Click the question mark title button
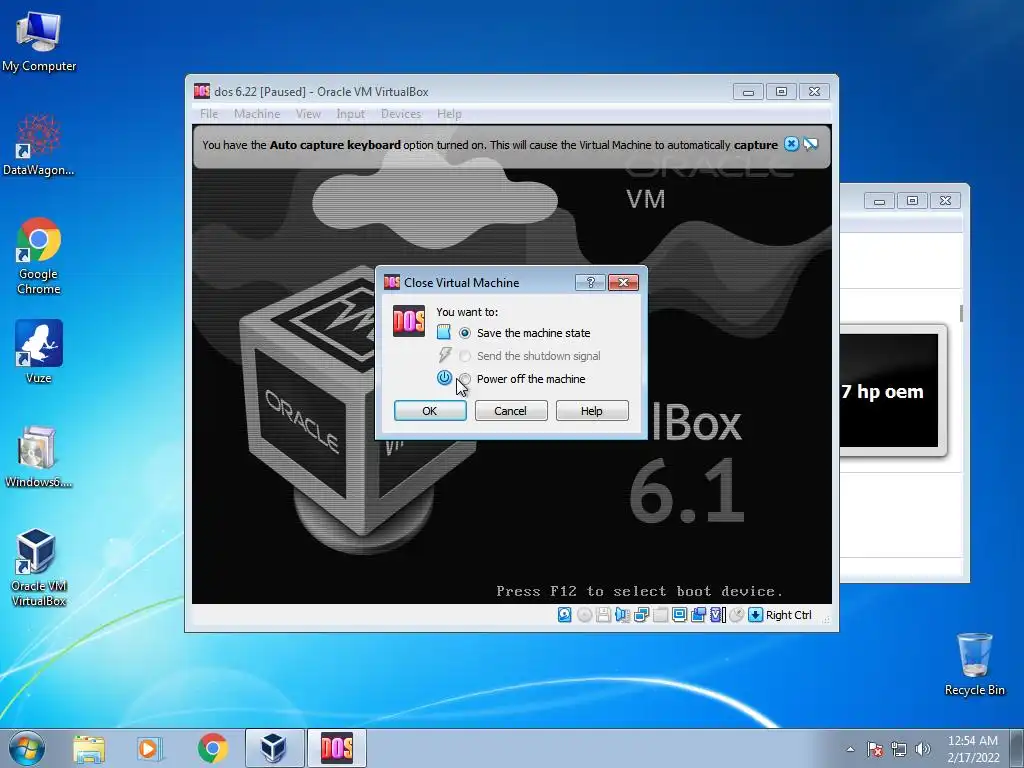This screenshot has width=1024, height=768. (x=590, y=282)
